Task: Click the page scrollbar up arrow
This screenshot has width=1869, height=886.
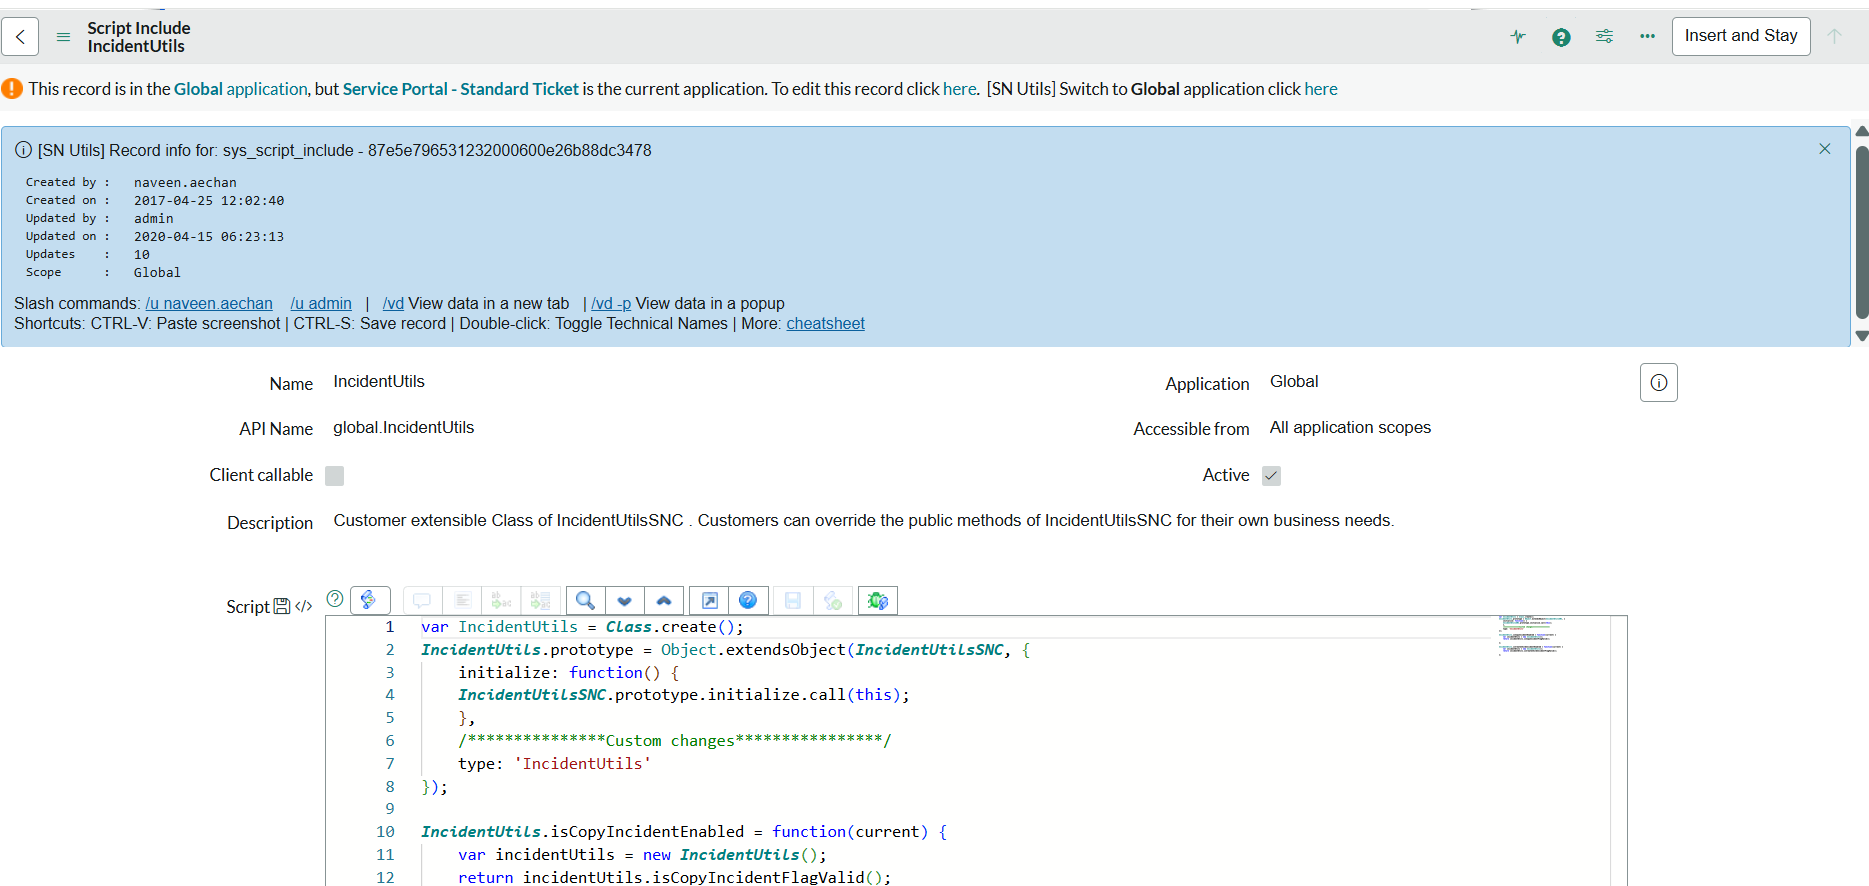Action: coord(1861,132)
